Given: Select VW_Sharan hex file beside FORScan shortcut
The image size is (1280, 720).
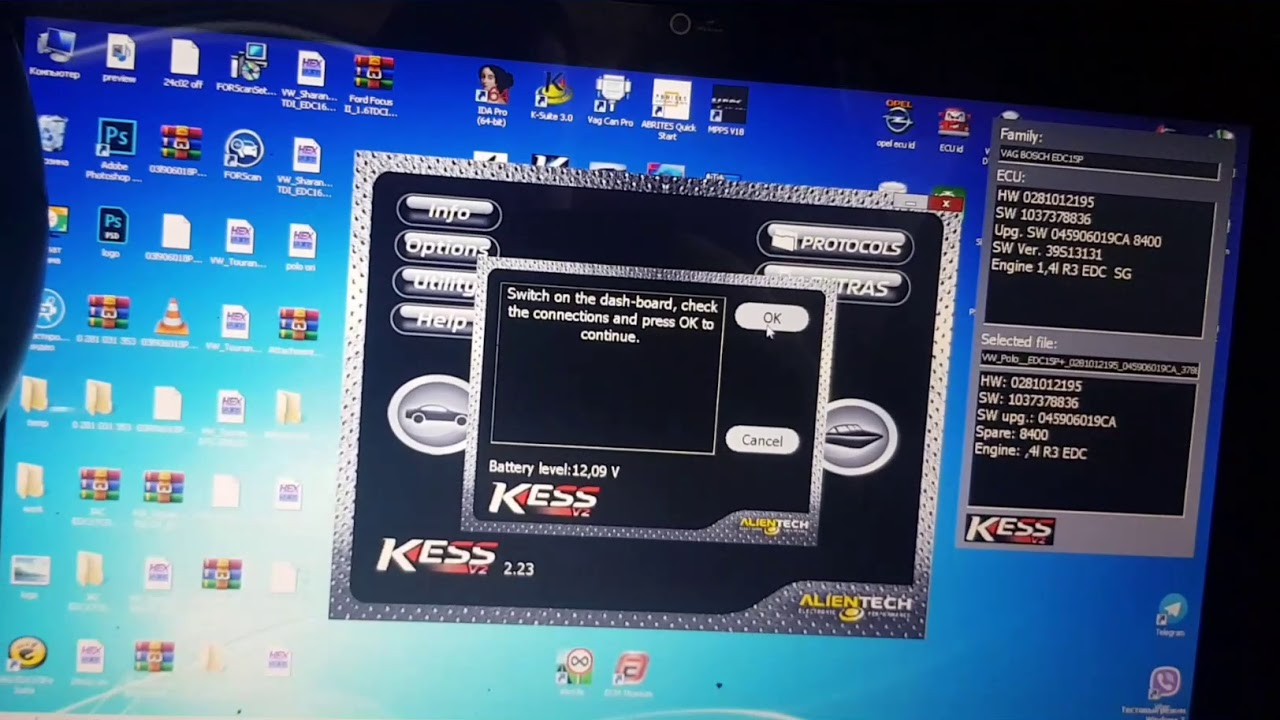Looking at the screenshot, I should point(306,166).
